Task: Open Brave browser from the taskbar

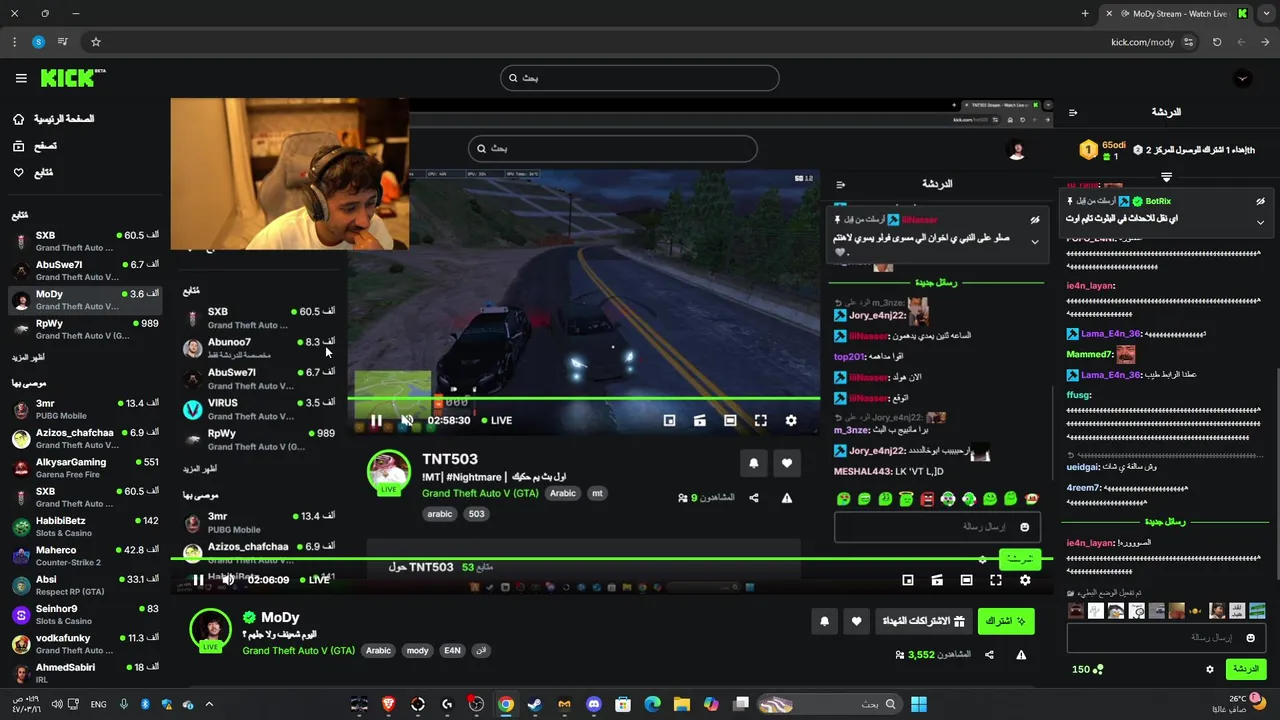Action: (388, 704)
